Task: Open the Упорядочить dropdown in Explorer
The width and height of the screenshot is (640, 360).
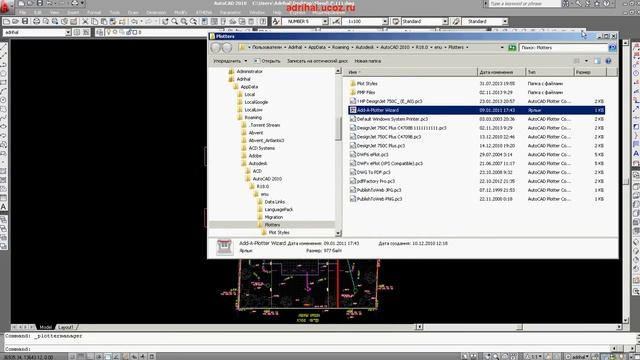Action: [230, 61]
